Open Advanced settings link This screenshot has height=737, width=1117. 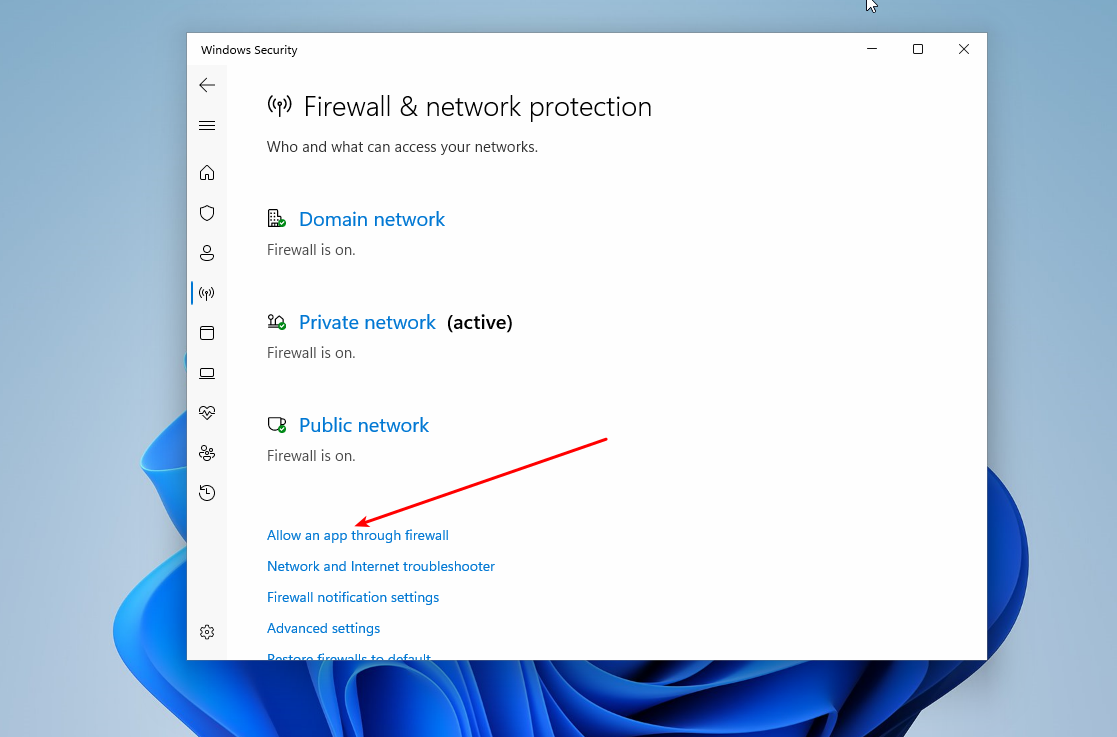(x=323, y=628)
